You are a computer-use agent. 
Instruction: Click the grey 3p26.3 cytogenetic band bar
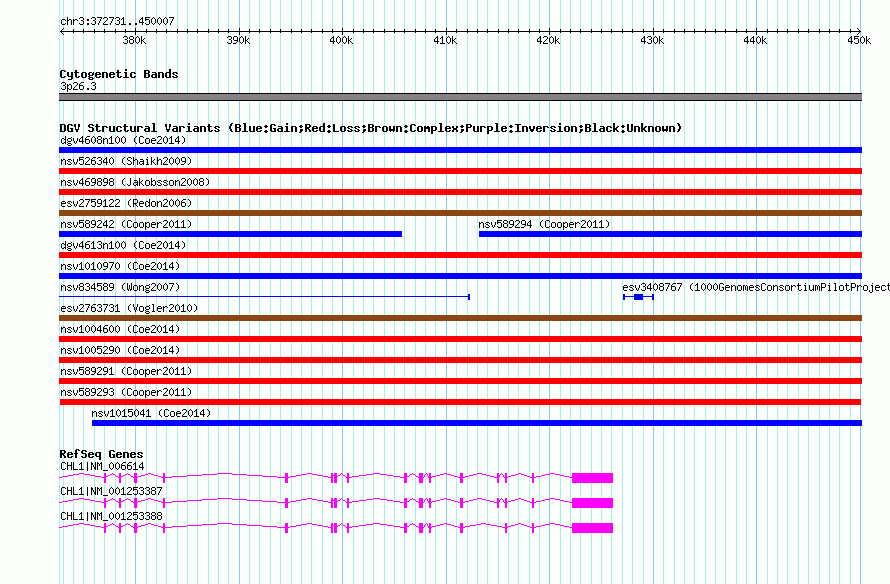[x=460, y=97]
